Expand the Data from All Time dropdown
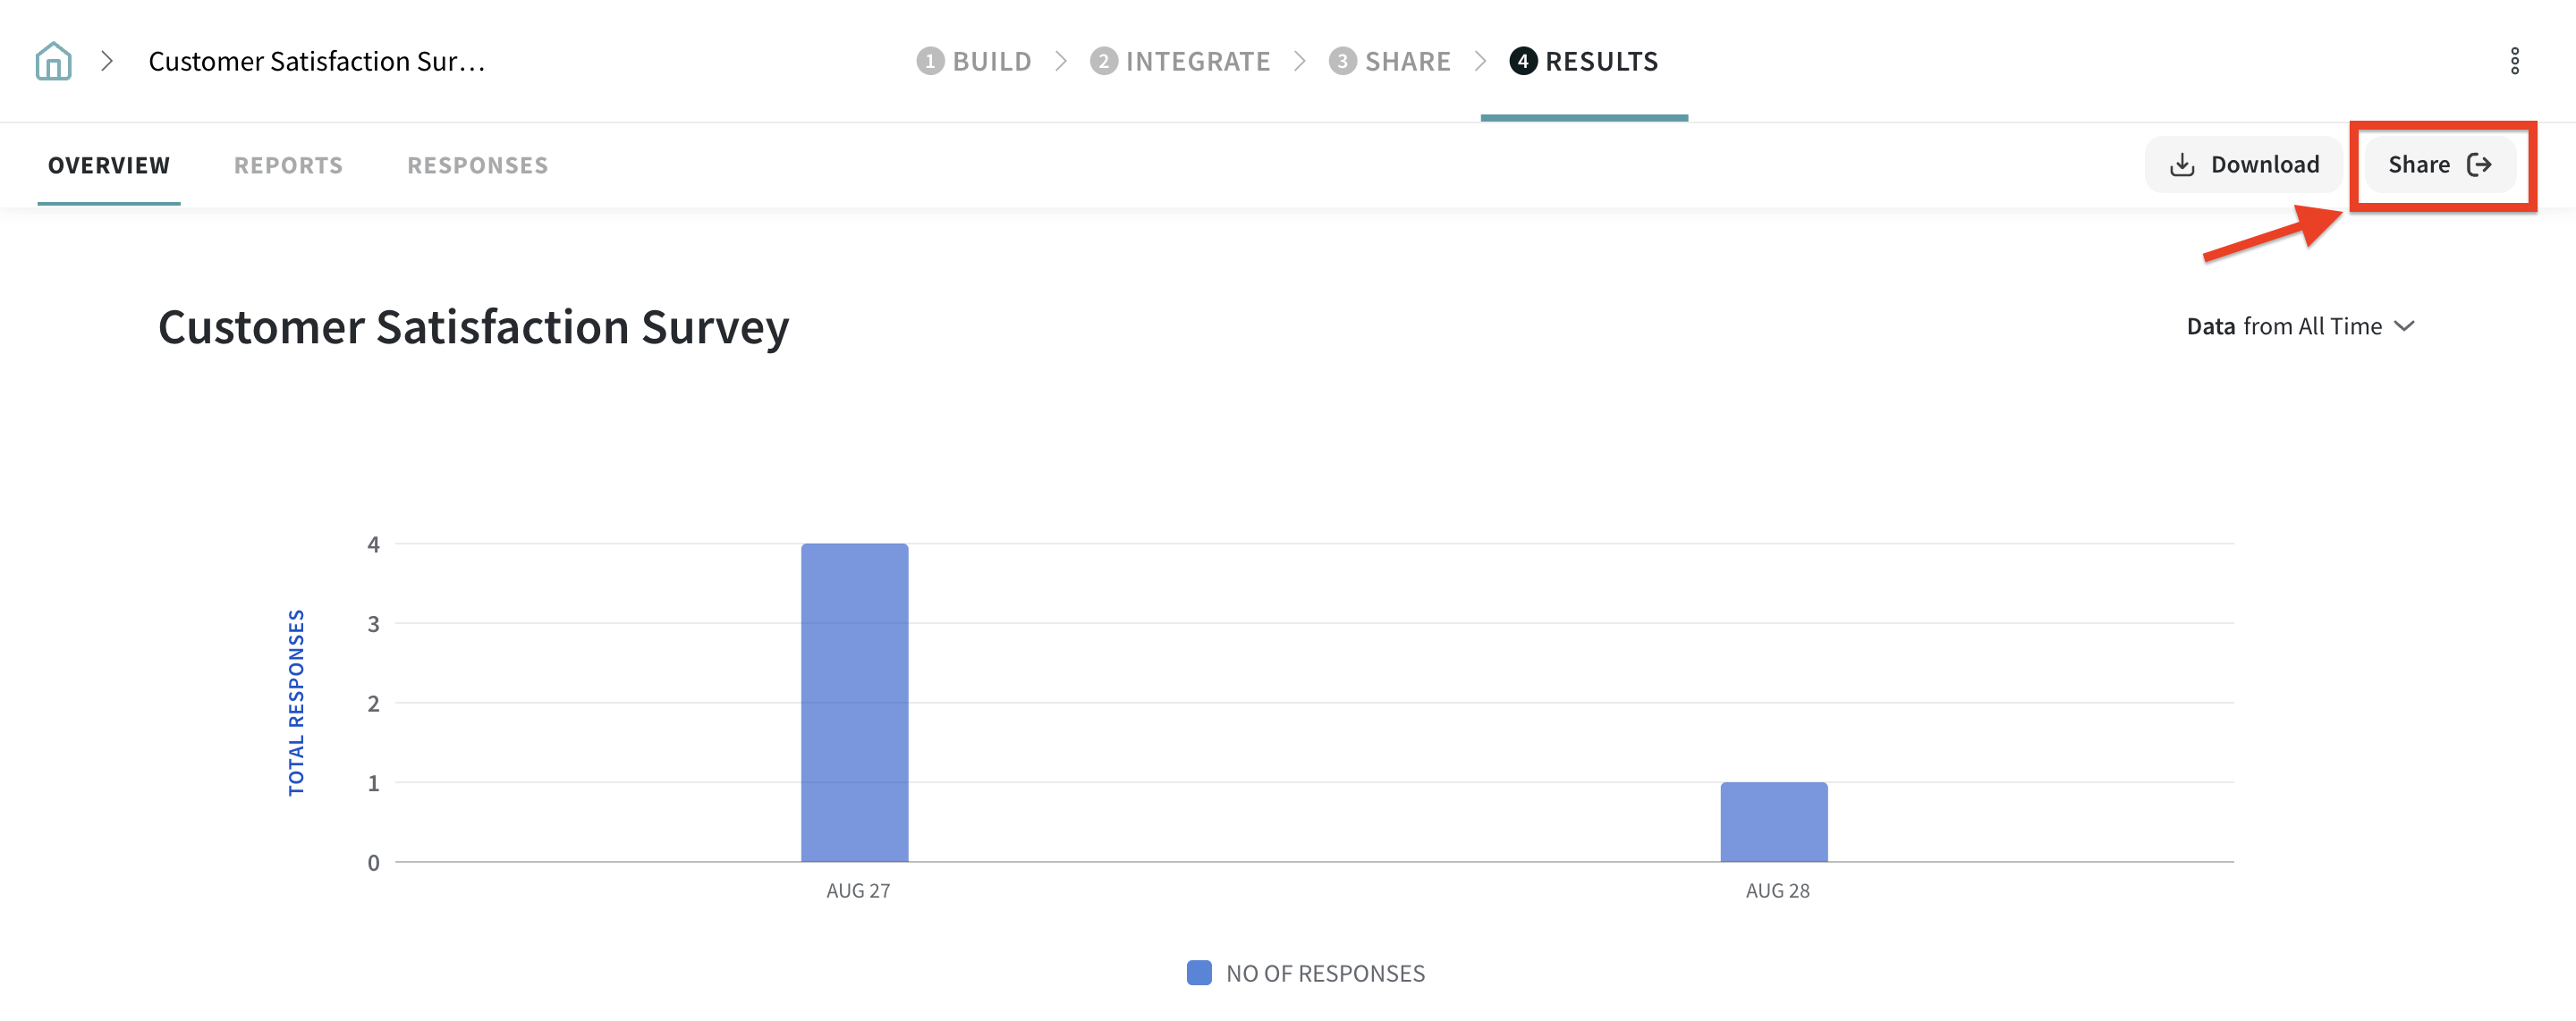 point(2299,327)
